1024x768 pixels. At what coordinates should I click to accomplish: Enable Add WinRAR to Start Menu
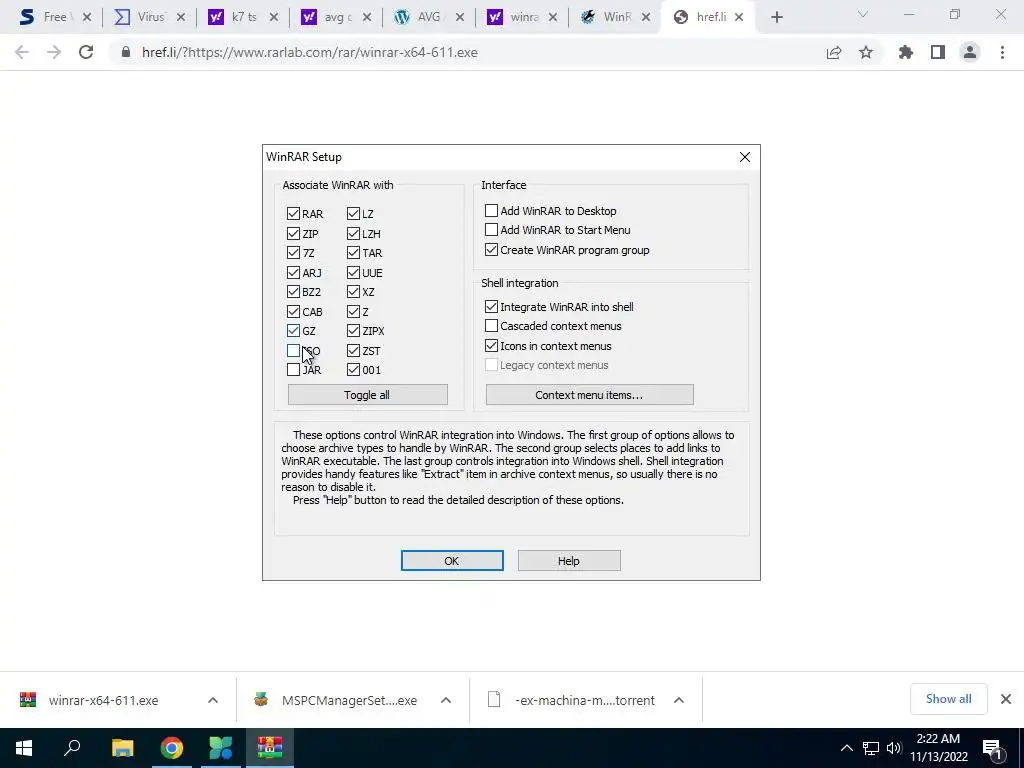click(x=491, y=229)
